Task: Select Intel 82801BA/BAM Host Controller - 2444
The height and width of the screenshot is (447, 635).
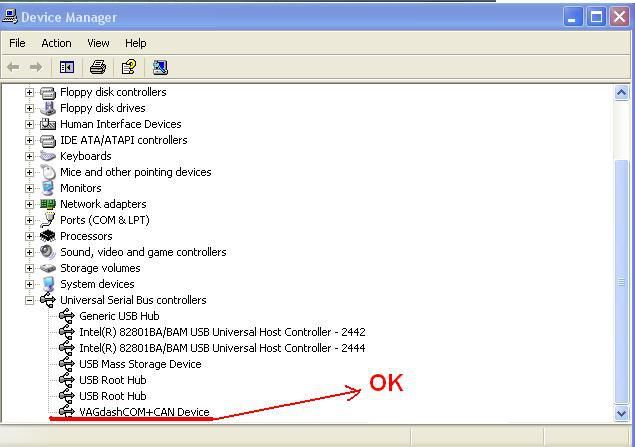Action: [x=222, y=348]
